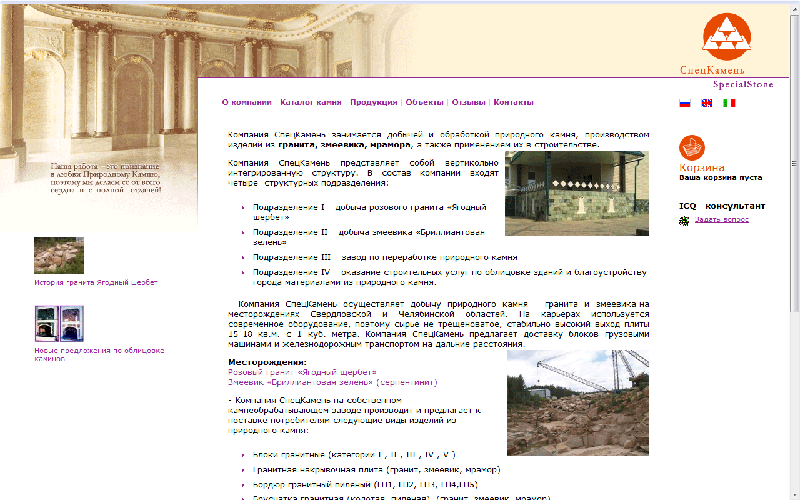This screenshot has width=800, height=500.
Task: Click the SpecialStone logo caption
Action: (743, 85)
